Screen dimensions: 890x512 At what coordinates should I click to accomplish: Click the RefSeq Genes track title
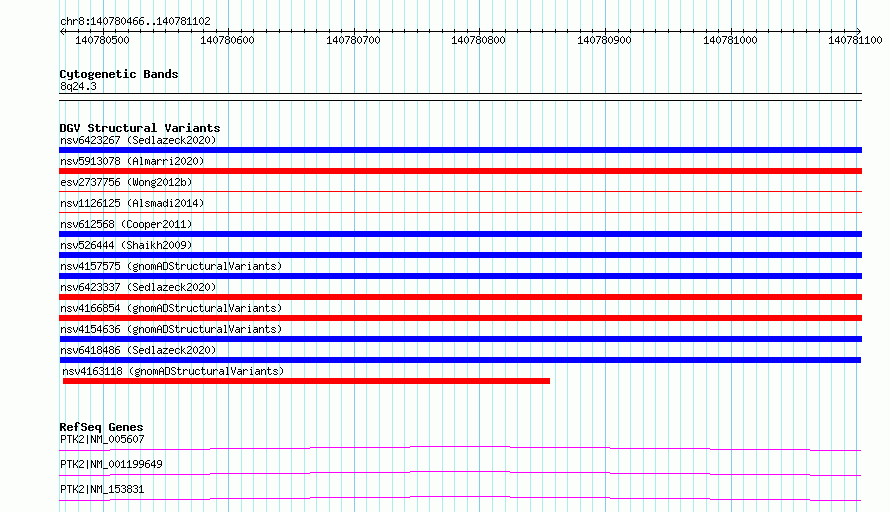pos(101,427)
